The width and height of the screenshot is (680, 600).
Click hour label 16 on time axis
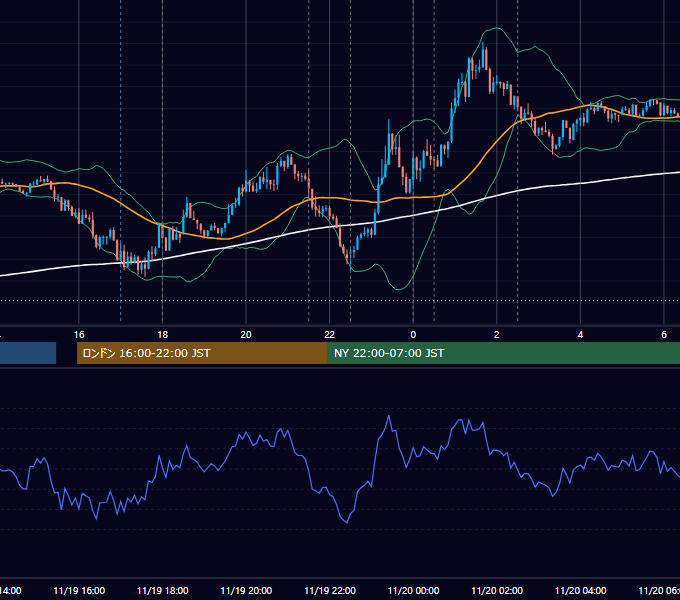(x=79, y=335)
